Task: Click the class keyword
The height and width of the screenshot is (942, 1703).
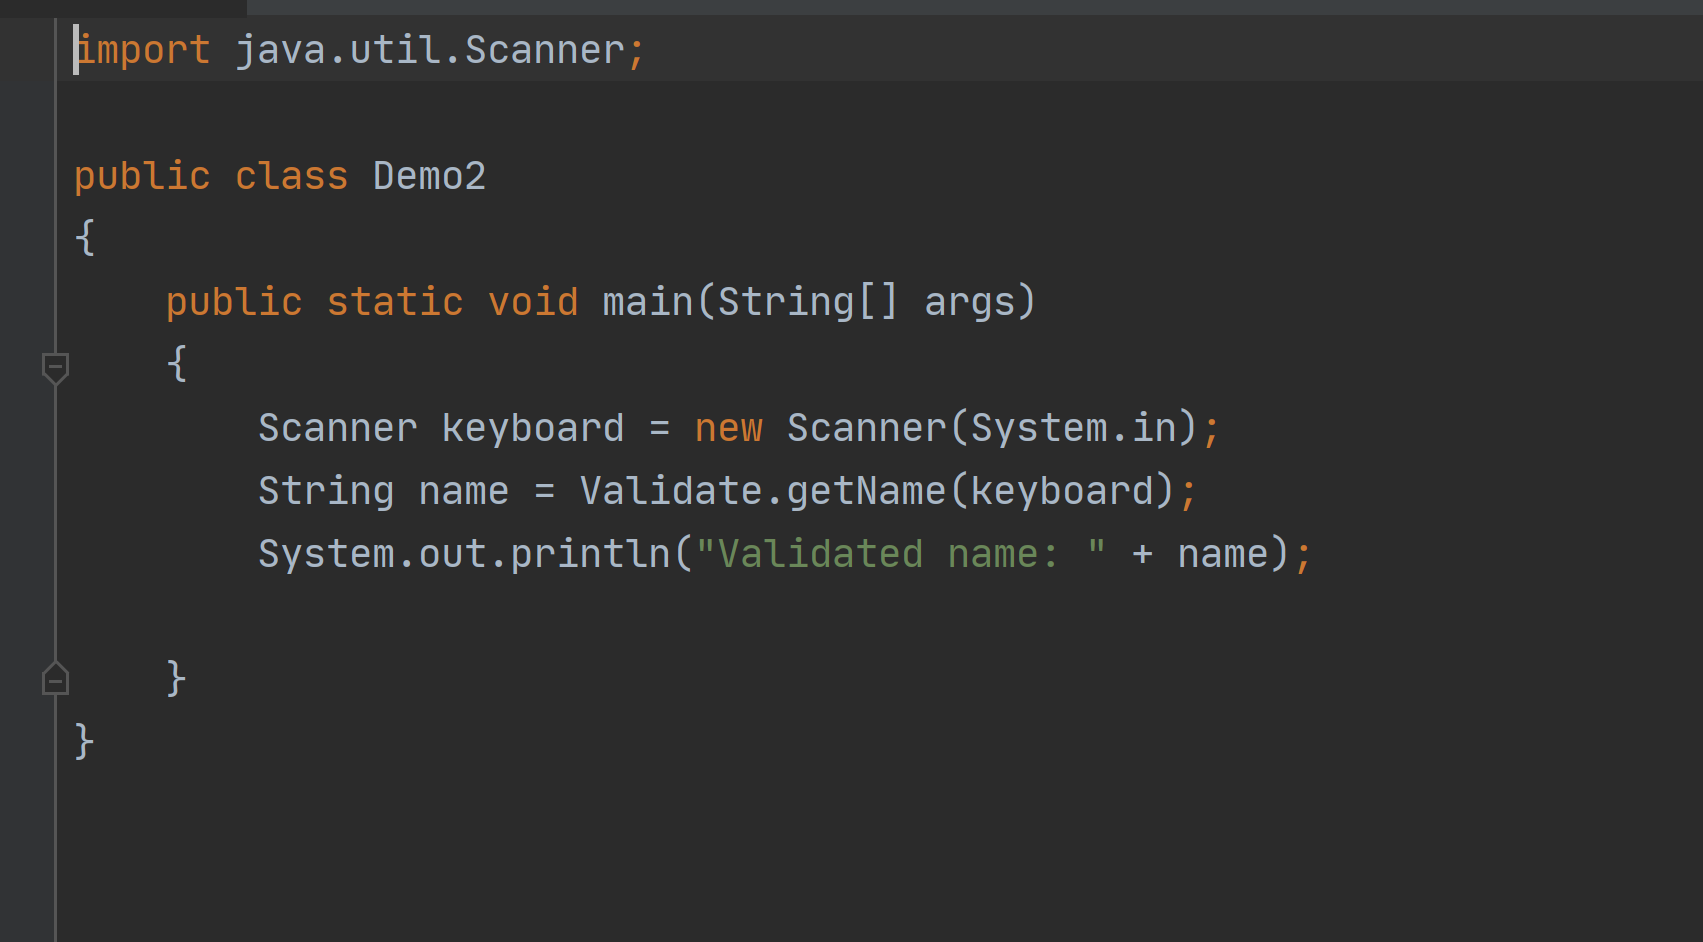Action: [x=291, y=176]
